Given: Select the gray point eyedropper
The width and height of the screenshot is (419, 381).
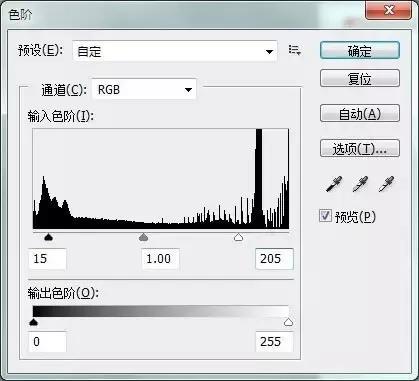Looking at the screenshot, I should pyautogui.click(x=360, y=184).
